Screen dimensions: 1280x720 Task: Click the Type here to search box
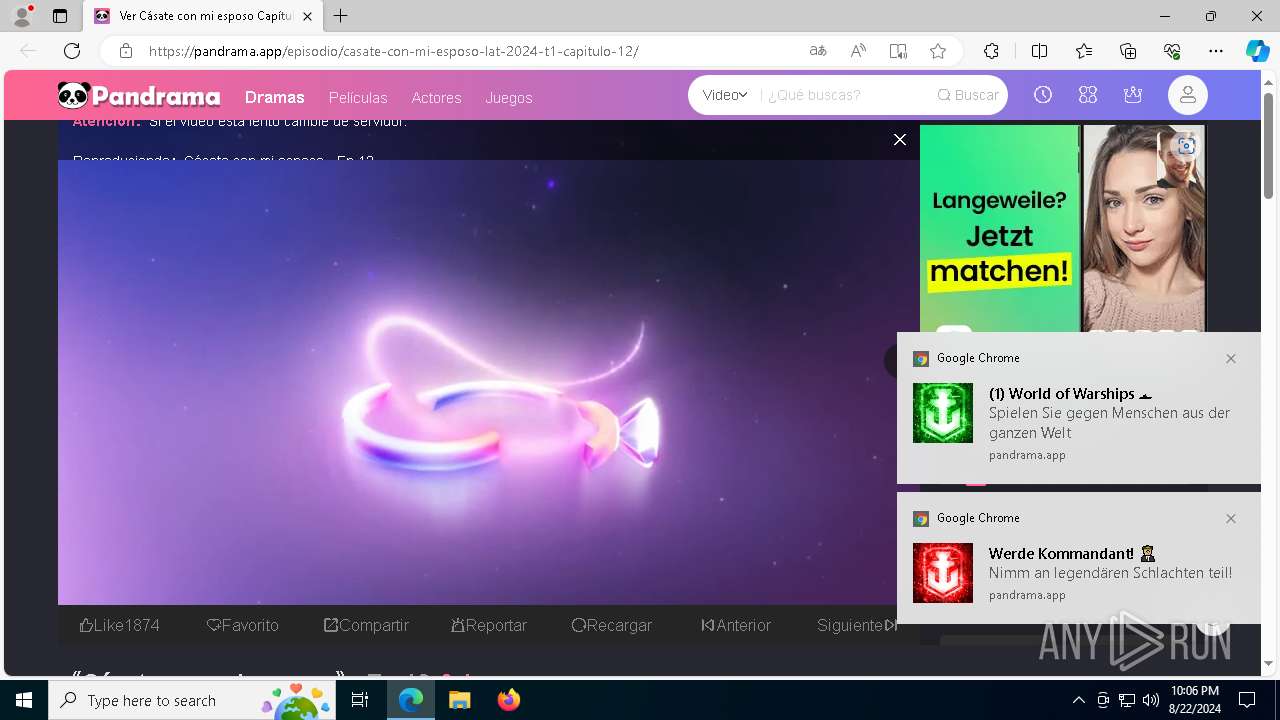click(x=192, y=700)
